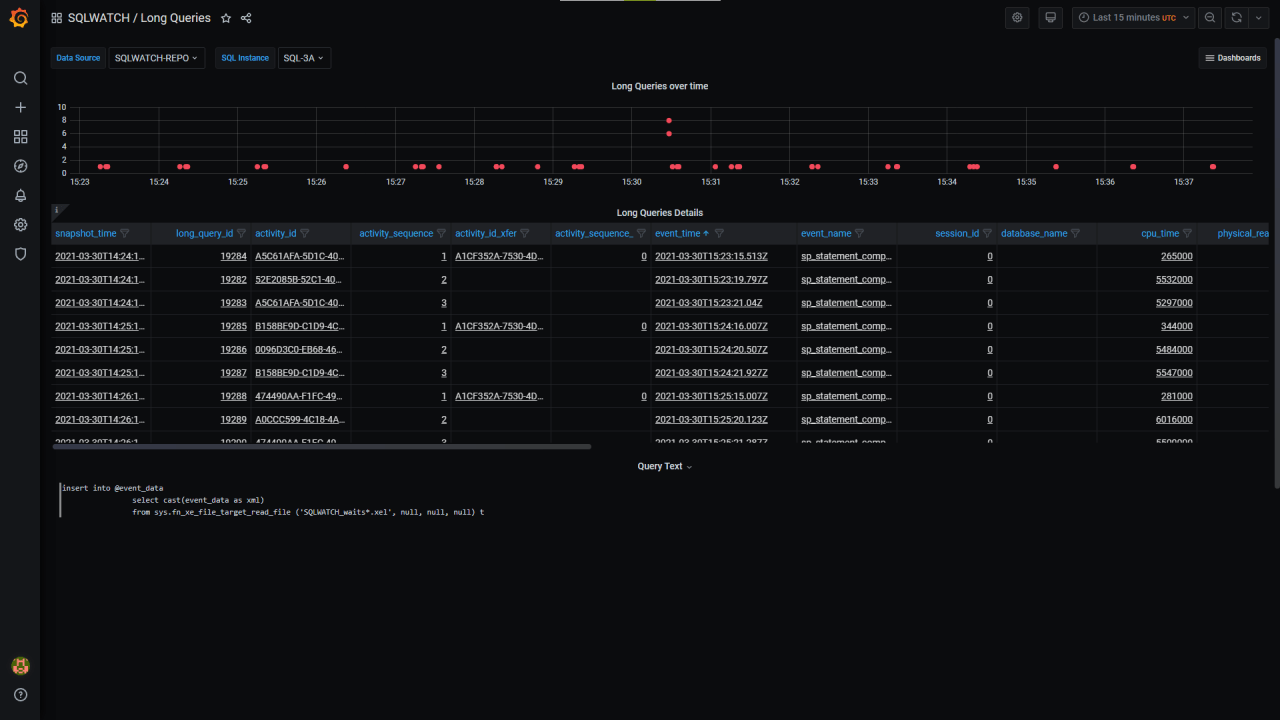The image size is (1280, 720).
Task: Click the table's horizontal scrollbar
Action: 320,446
